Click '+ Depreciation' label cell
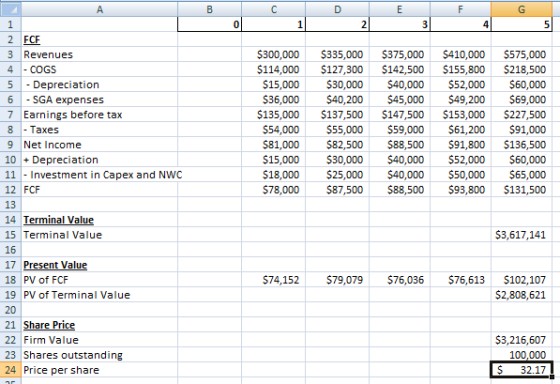This screenshot has width=560, height=384. [x=100, y=160]
